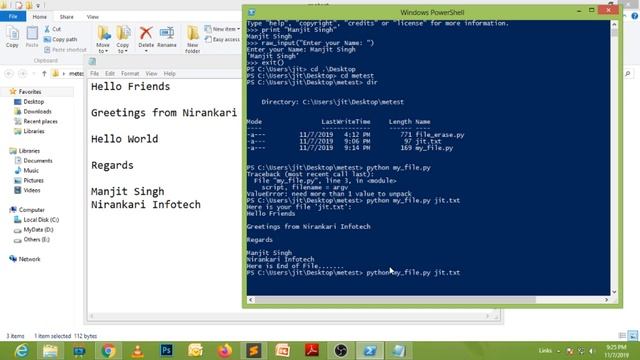Switch to PowerShell via taskbar icon
Image resolution: width=640 pixels, height=360 pixels.
(x=370, y=351)
